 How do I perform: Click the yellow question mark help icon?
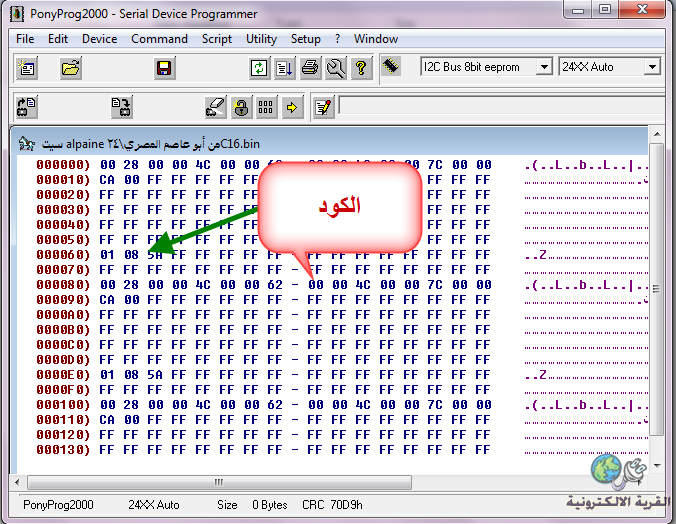(361, 68)
